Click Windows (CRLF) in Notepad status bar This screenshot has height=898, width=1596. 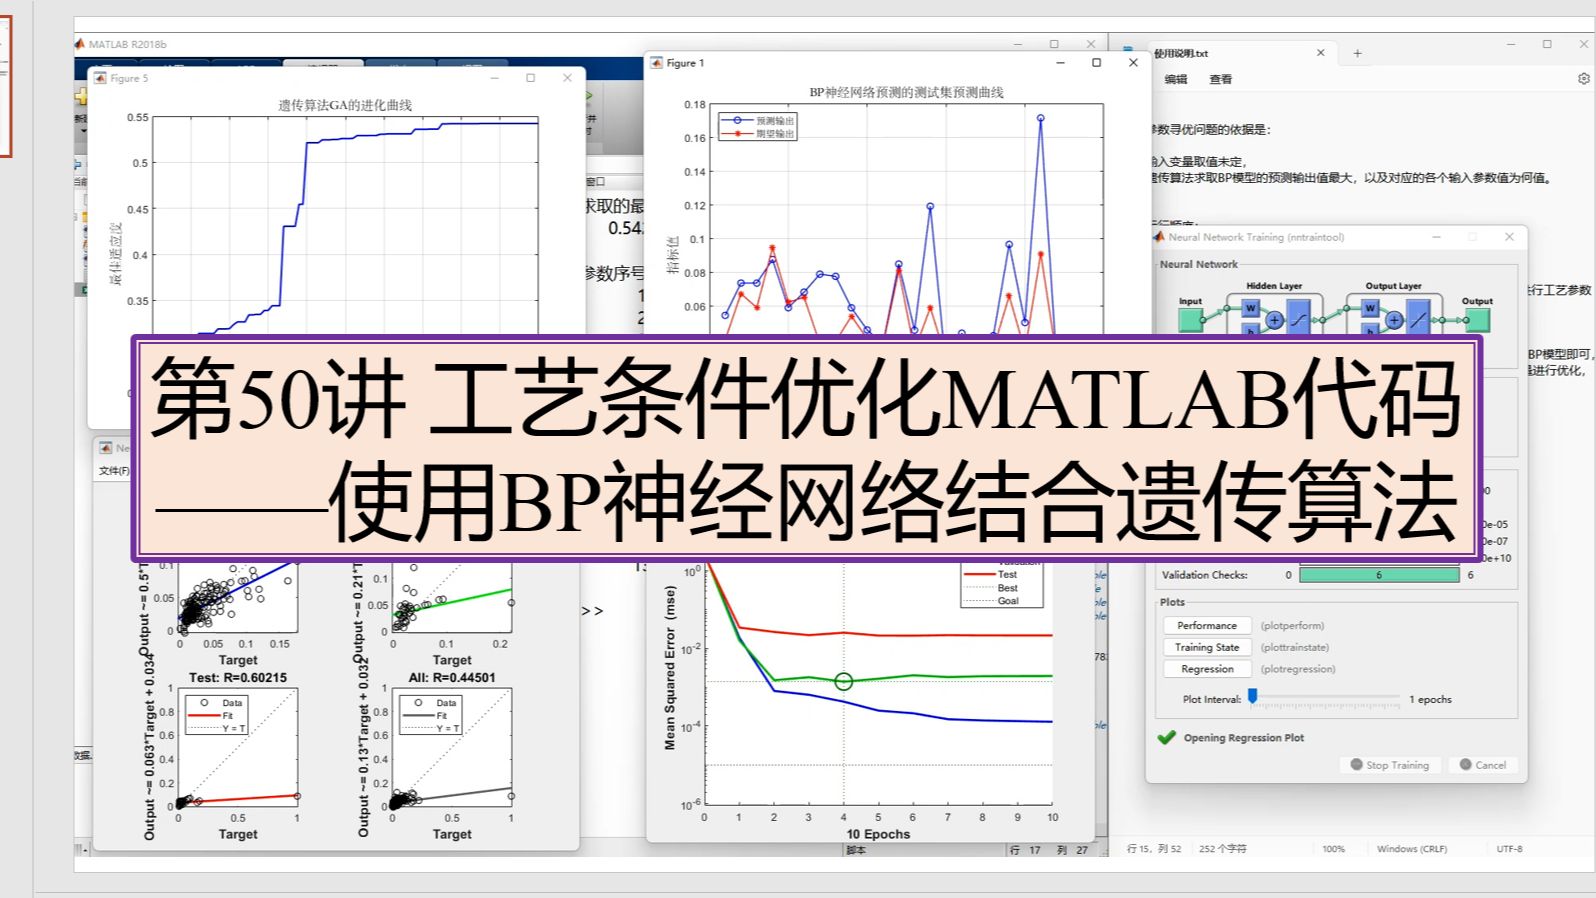[1411, 849]
